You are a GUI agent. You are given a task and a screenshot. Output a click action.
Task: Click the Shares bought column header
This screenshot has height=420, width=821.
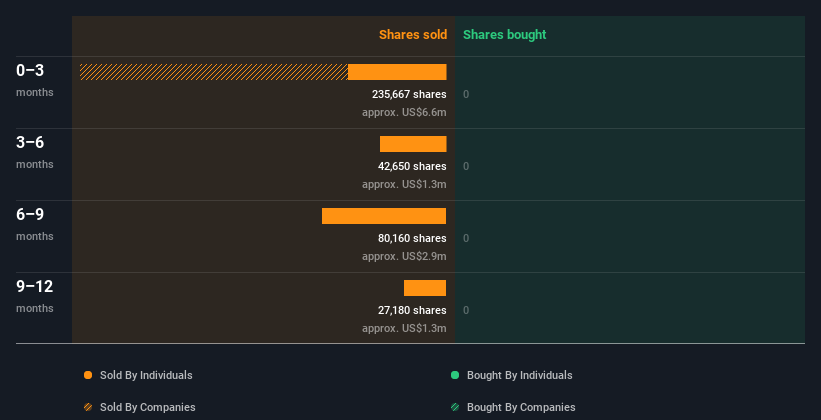pyautogui.click(x=504, y=35)
